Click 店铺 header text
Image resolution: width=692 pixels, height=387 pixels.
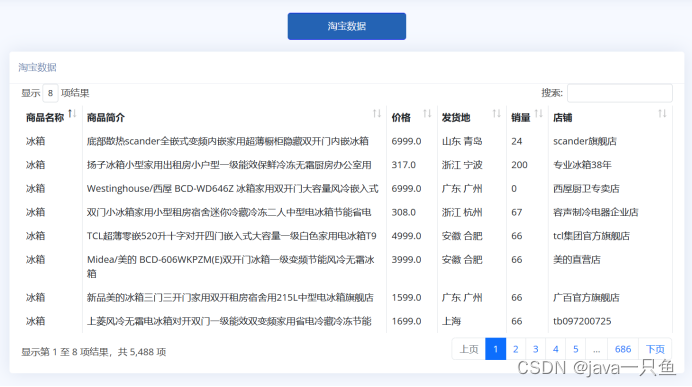coord(563,118)
